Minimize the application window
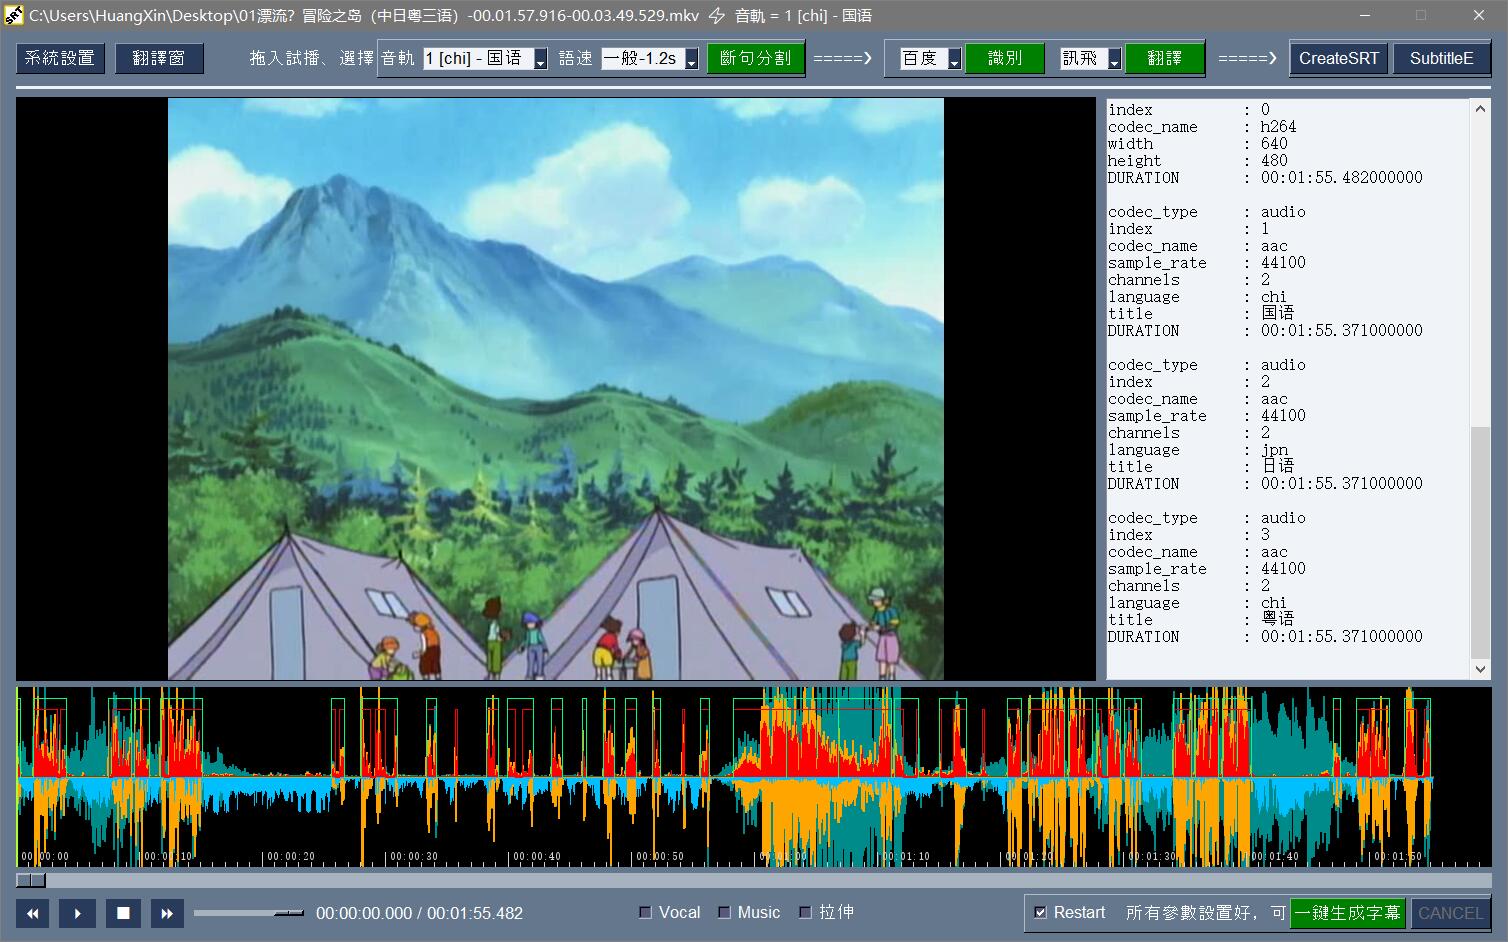This screenshot has width=1508, height=942. coord(1364,15)
